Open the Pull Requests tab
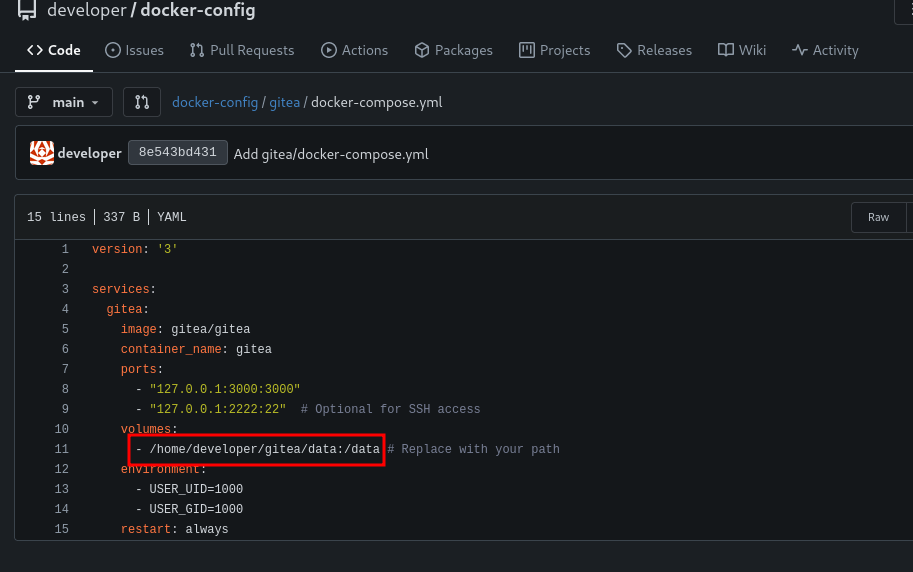 pyautogui.click(x=240, y=50)
